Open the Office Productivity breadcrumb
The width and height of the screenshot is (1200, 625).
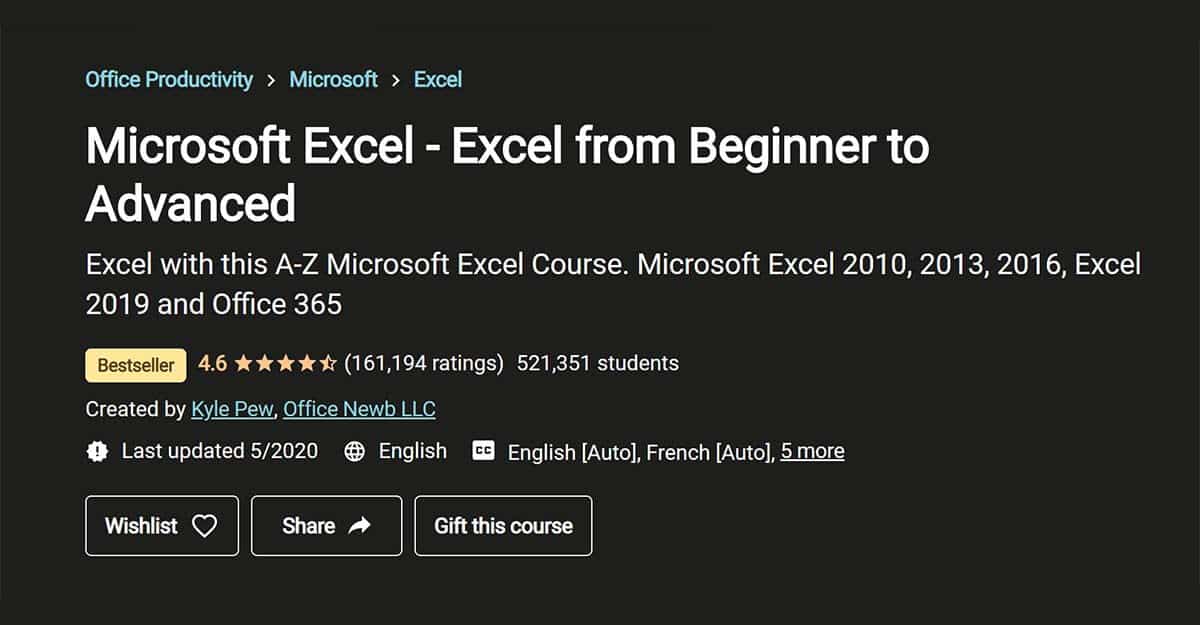(x=168, y=79)
